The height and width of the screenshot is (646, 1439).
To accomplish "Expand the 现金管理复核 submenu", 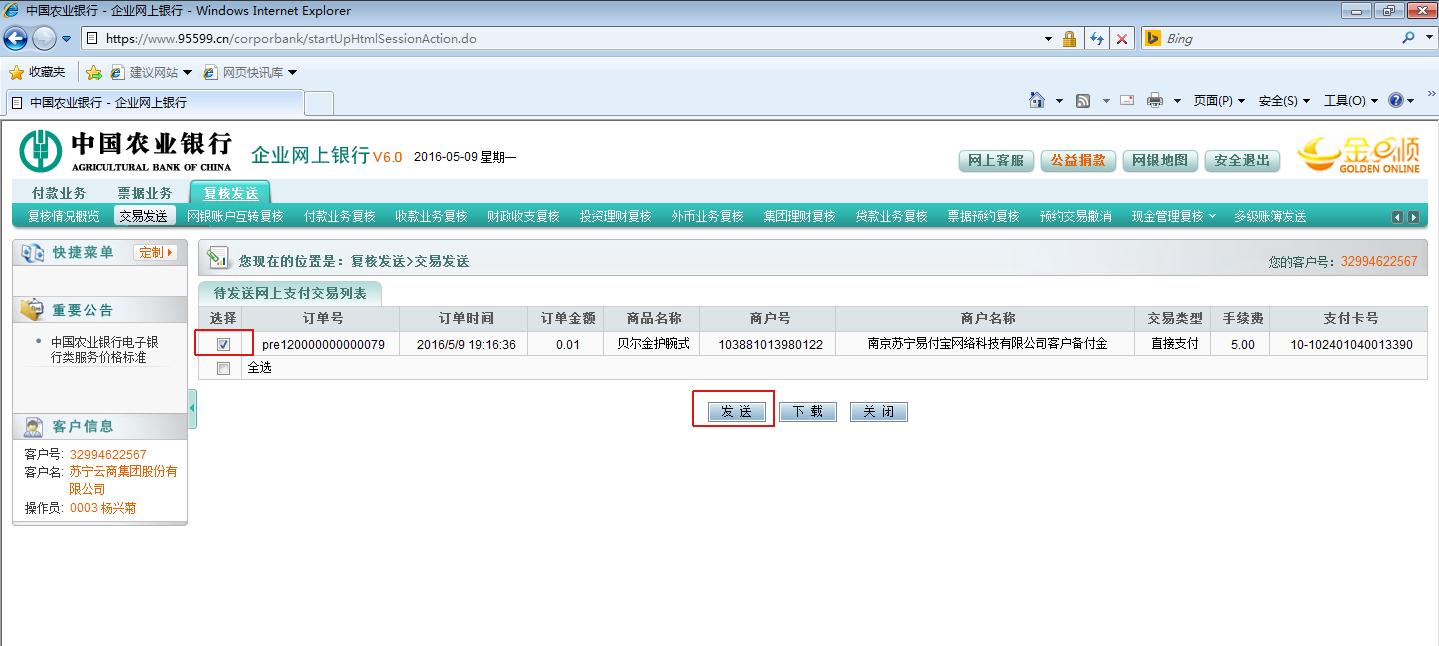I will (1173, 216).
